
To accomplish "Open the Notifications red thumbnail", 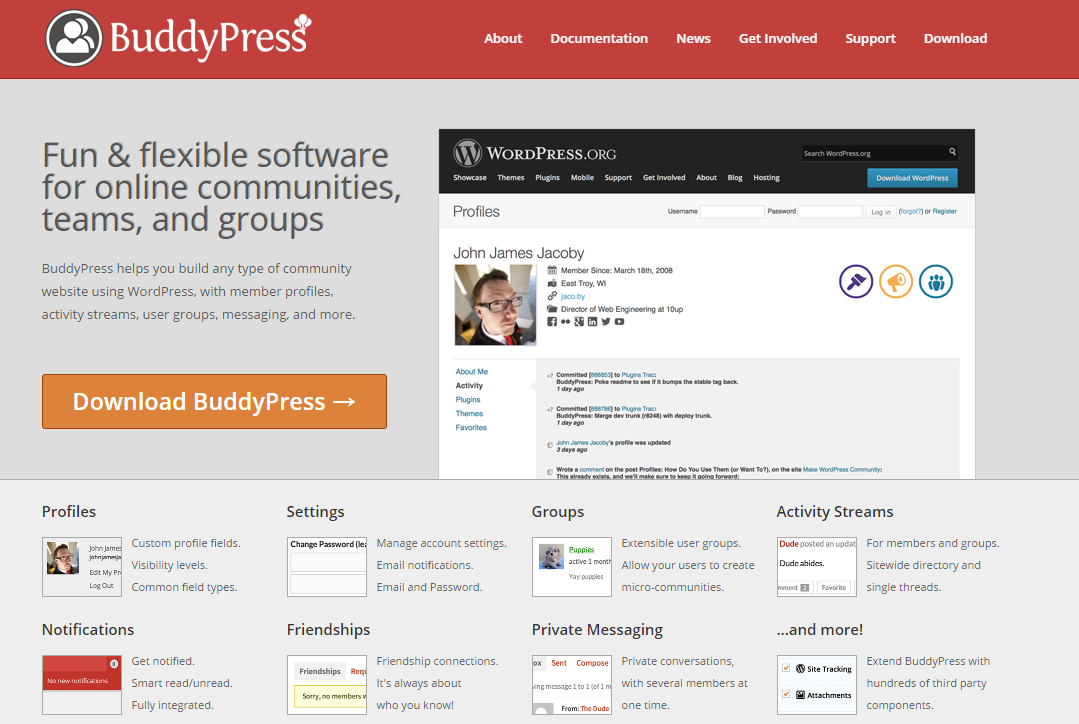I will click(x=82, y=685).
